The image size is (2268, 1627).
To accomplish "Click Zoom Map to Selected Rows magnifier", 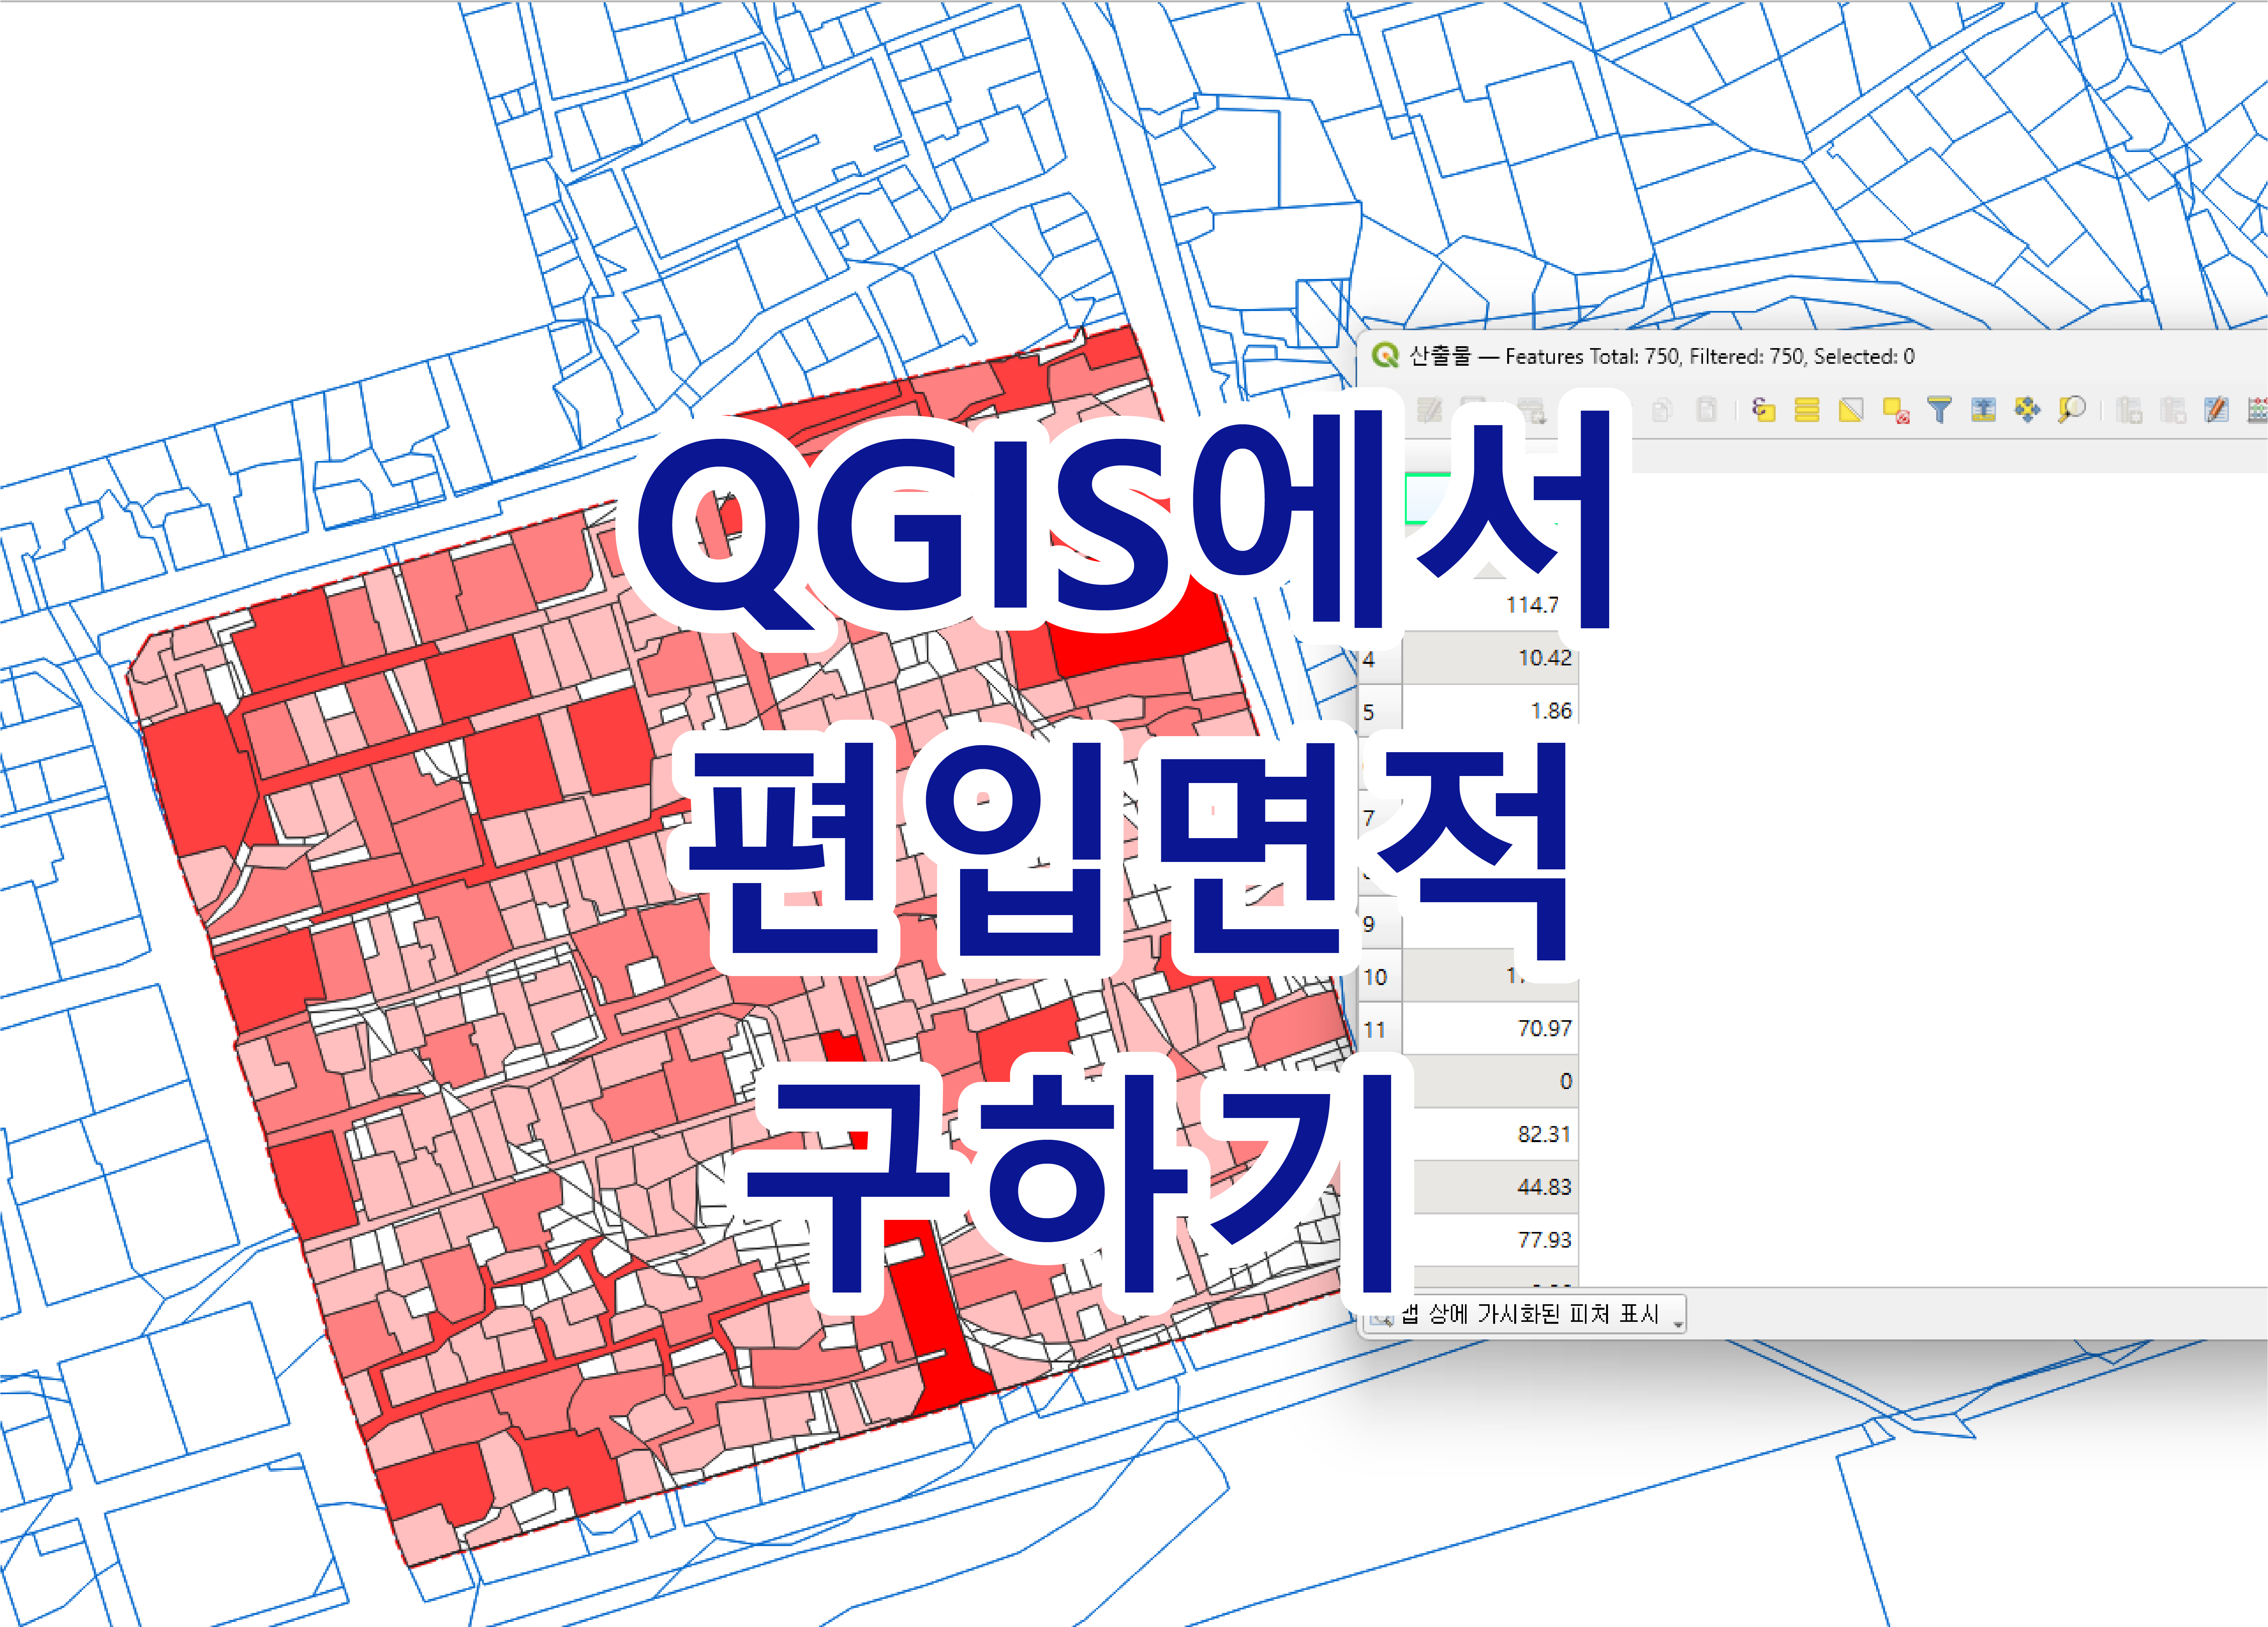I will 2072,410.
